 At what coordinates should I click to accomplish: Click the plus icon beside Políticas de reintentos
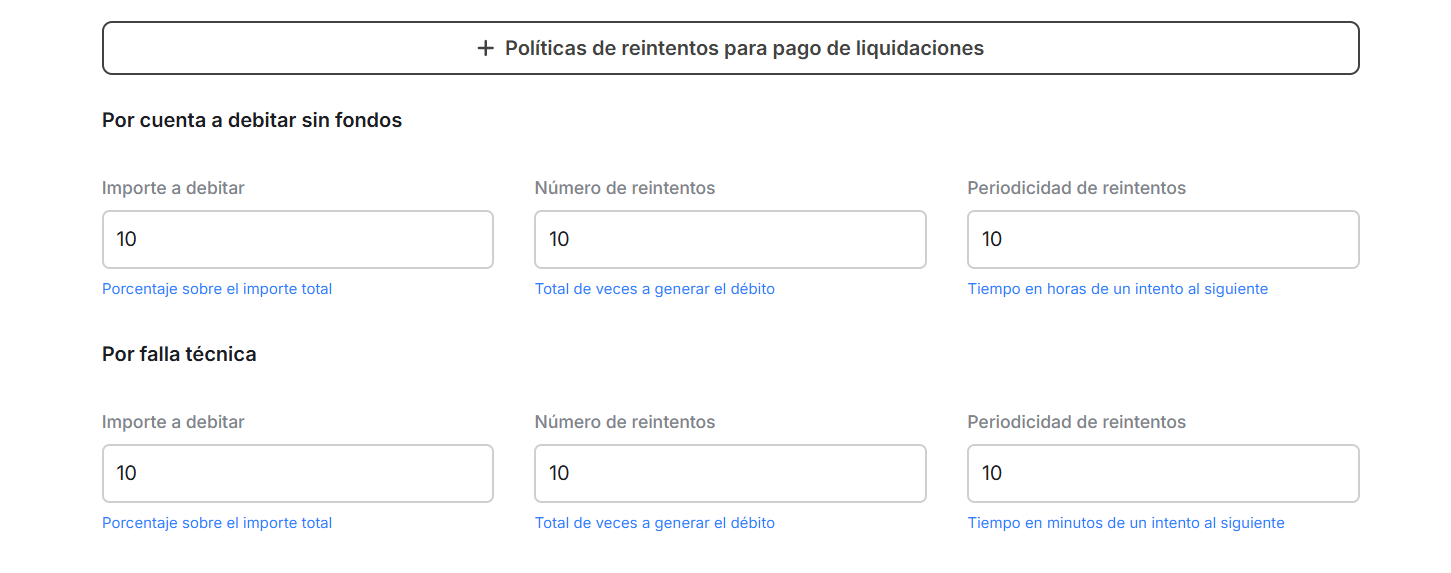coord(486,48)
